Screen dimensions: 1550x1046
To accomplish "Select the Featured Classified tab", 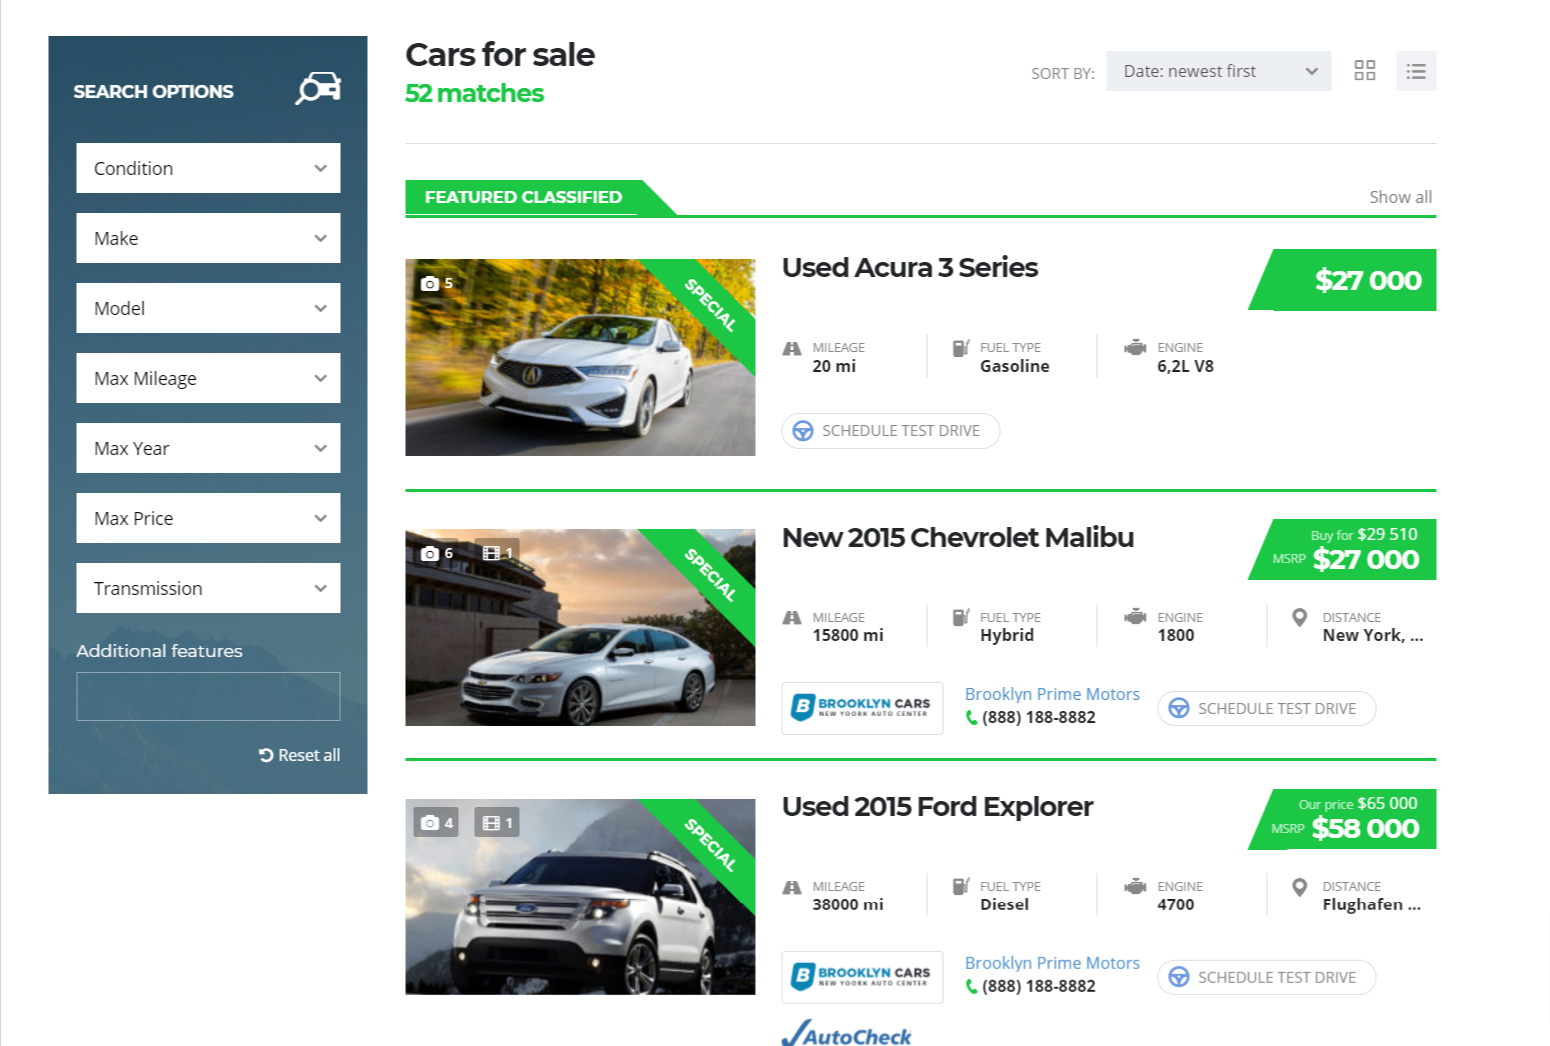I will coord(523,197).
